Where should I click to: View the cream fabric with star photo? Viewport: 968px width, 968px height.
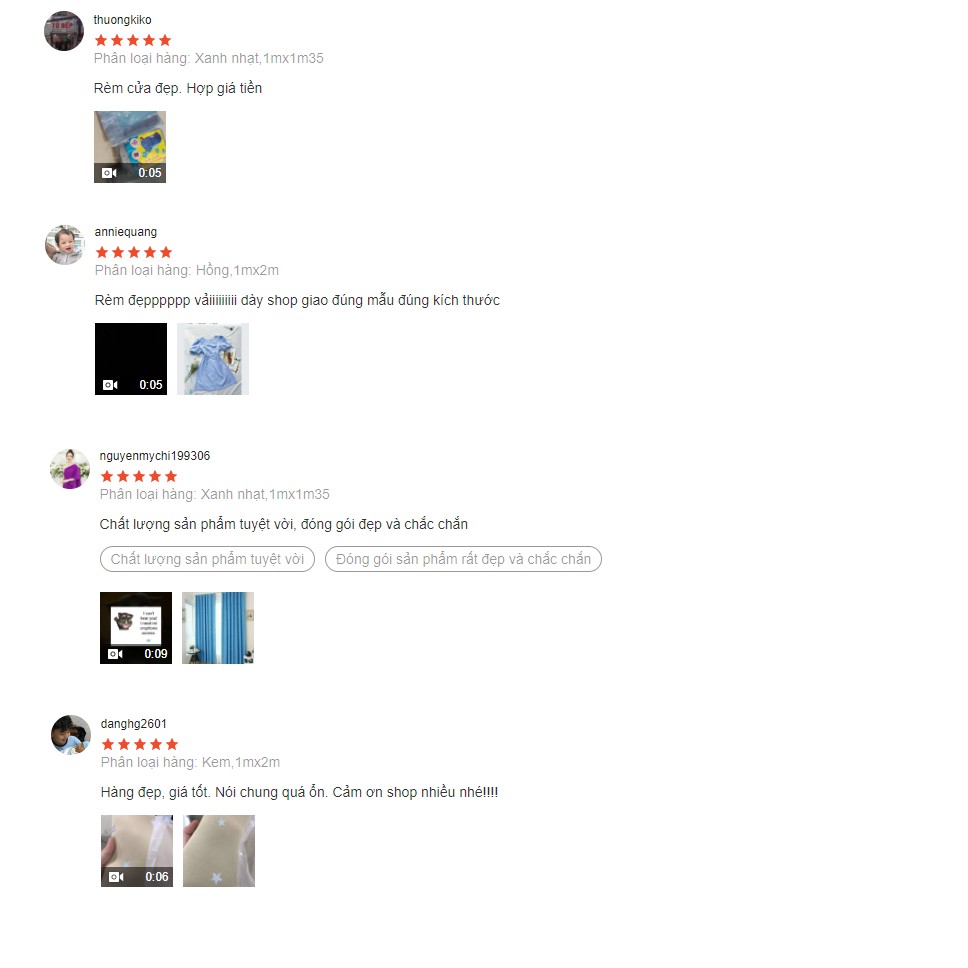tap(219, 851)
